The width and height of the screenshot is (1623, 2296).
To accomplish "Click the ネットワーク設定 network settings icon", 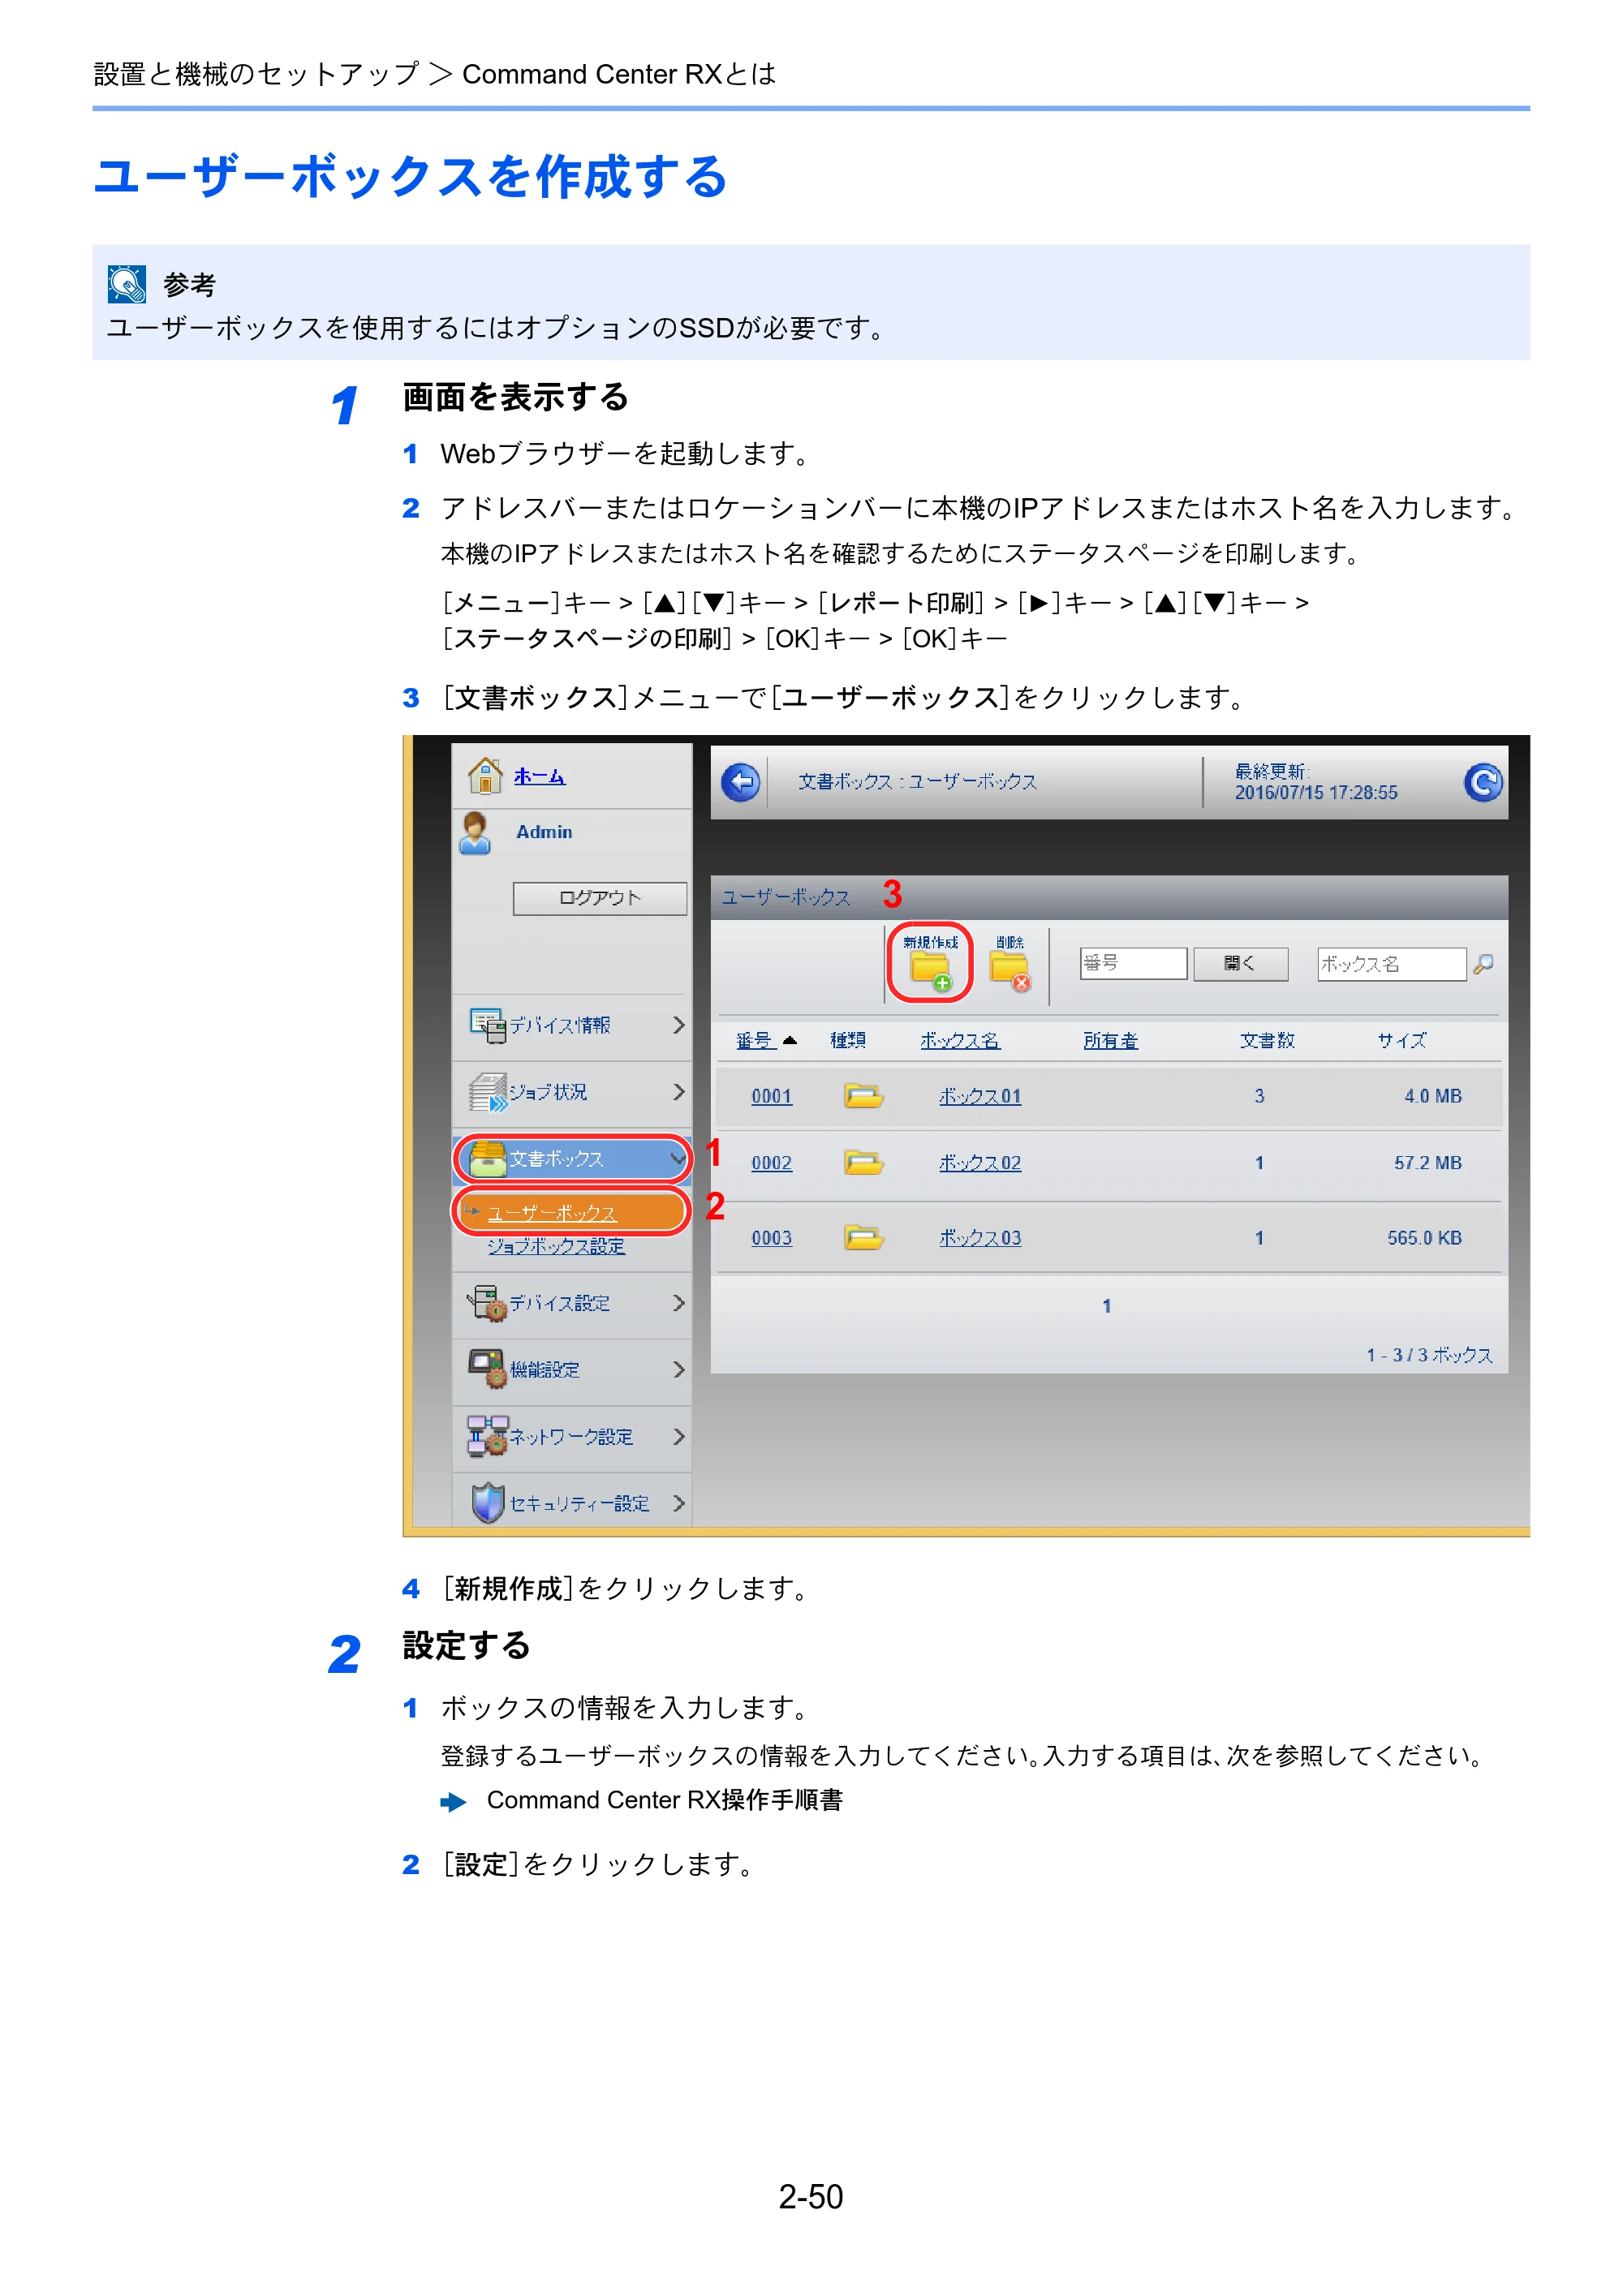I will pyautogui.click(x=488, y=1436).
